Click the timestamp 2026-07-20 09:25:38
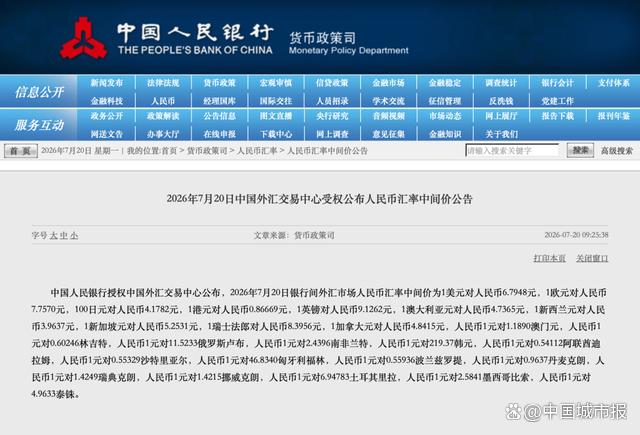The height and width of the screenshot is (435, 640). (x=576, y=235)
